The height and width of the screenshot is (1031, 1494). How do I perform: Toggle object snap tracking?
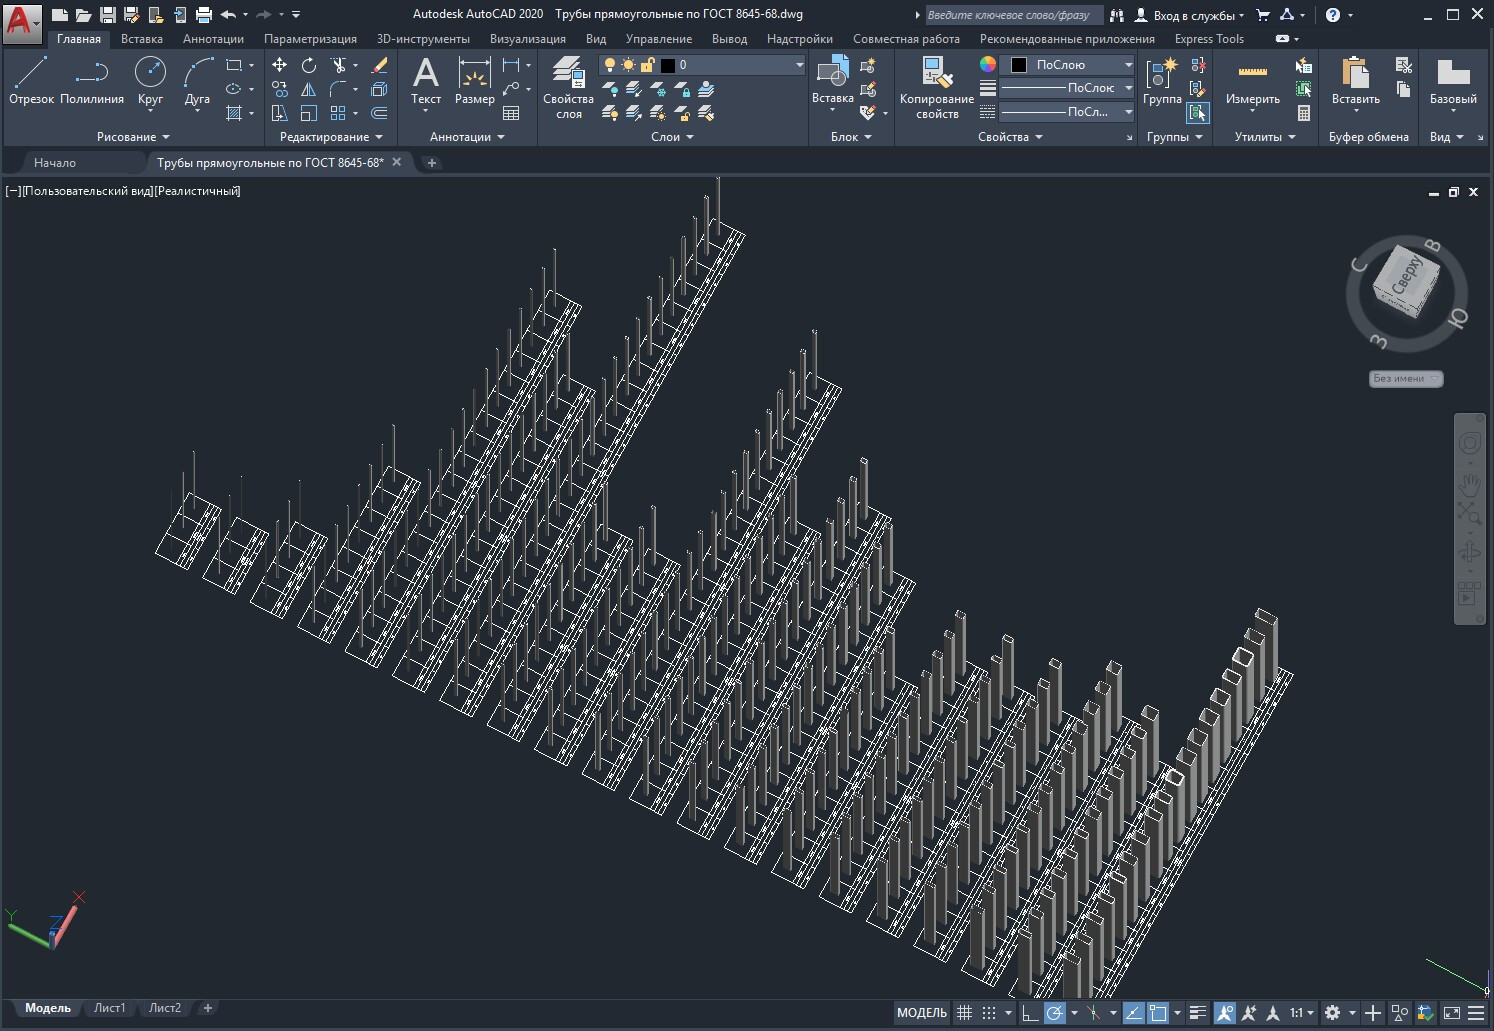click(1133, 1013)
